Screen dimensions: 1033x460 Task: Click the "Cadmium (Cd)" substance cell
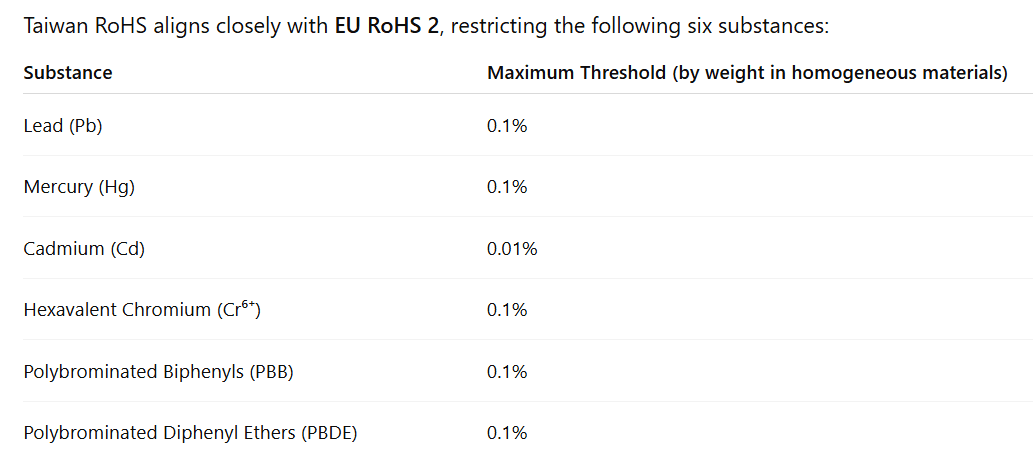(84, 249)
